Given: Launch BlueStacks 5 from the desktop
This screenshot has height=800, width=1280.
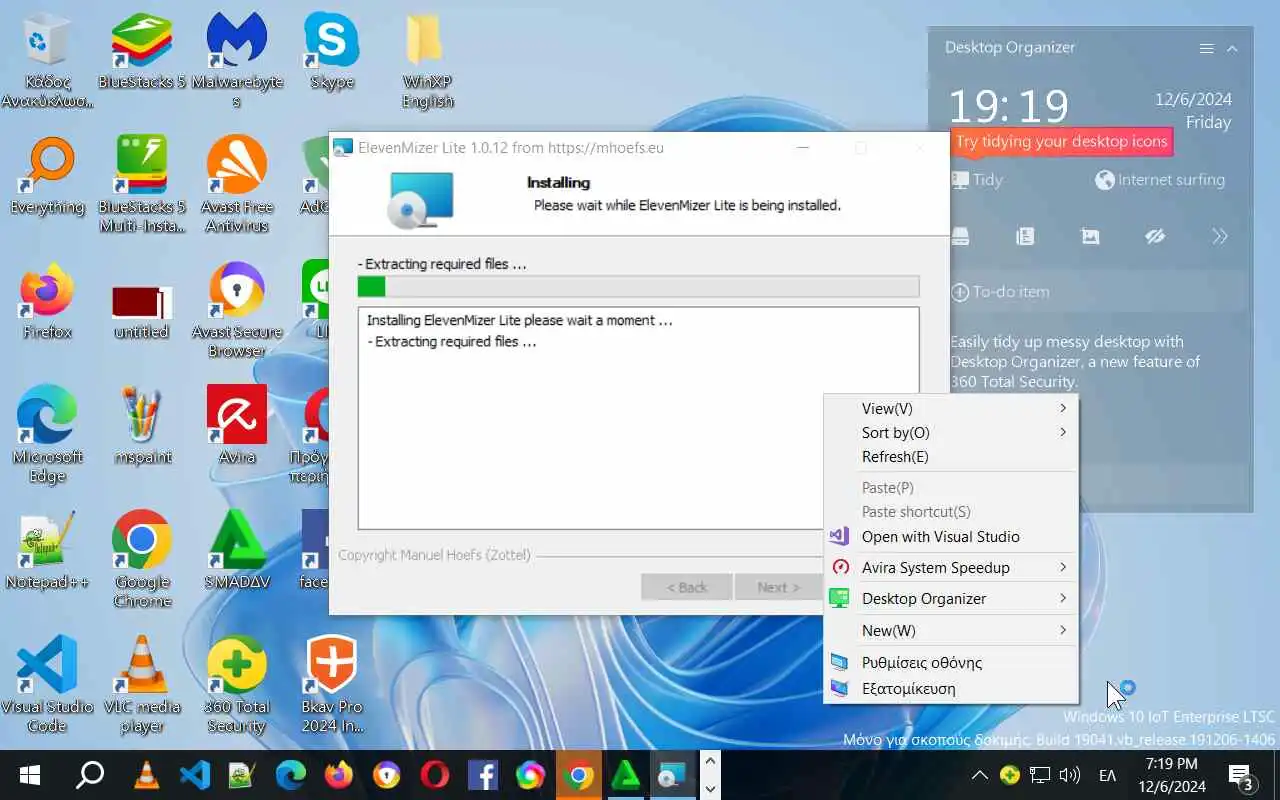Looking at the screenshot, I should [142, 52].
